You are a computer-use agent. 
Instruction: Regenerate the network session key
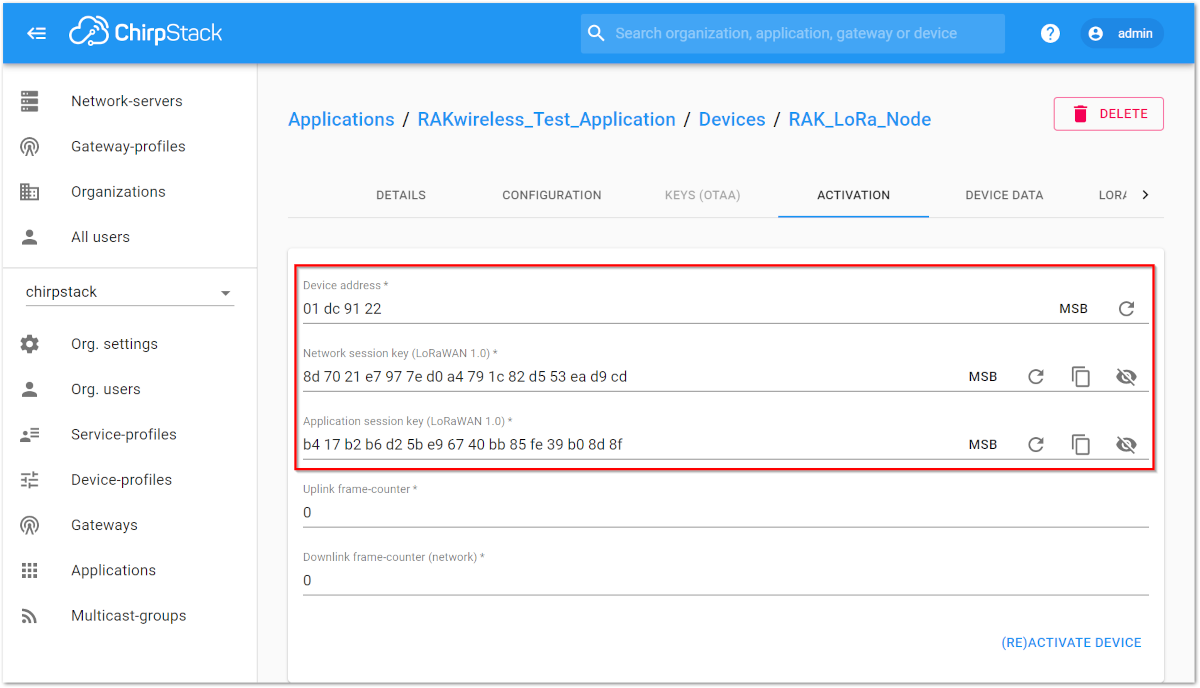1036,377
